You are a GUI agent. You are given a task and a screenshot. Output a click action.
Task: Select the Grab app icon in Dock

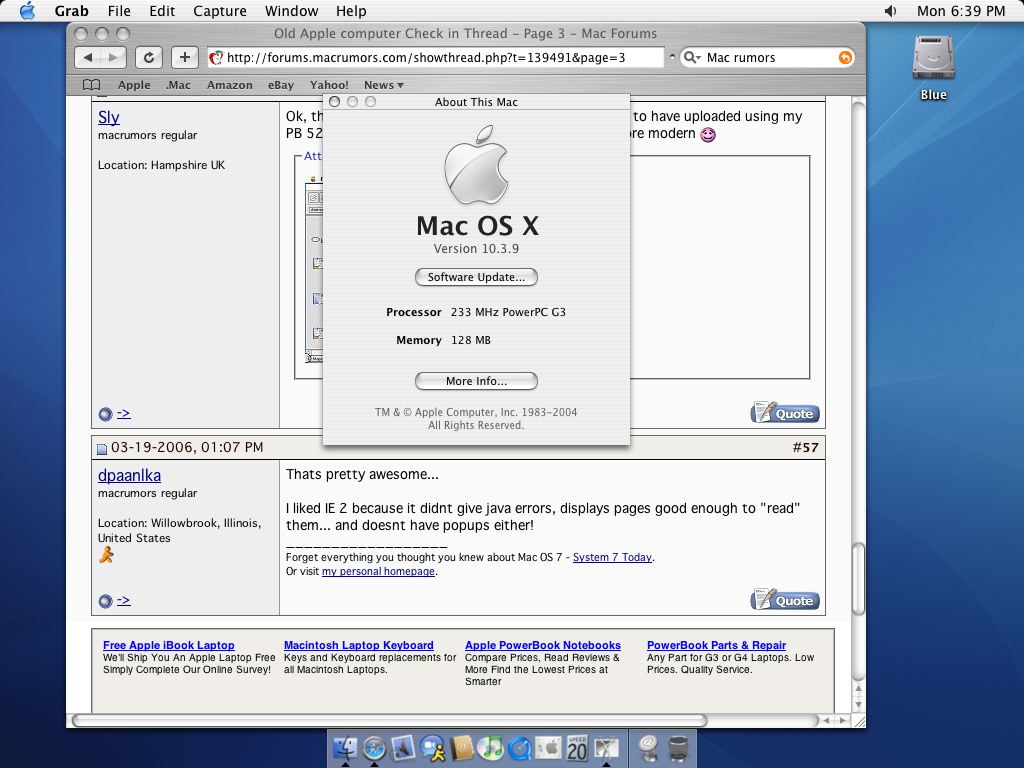(607, 747)
